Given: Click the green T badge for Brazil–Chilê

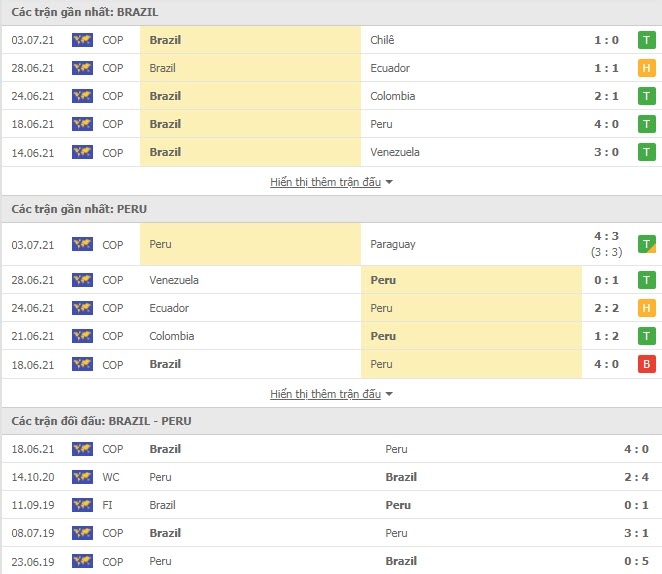Looking at the screenshot, I should (x=646, y=40).
